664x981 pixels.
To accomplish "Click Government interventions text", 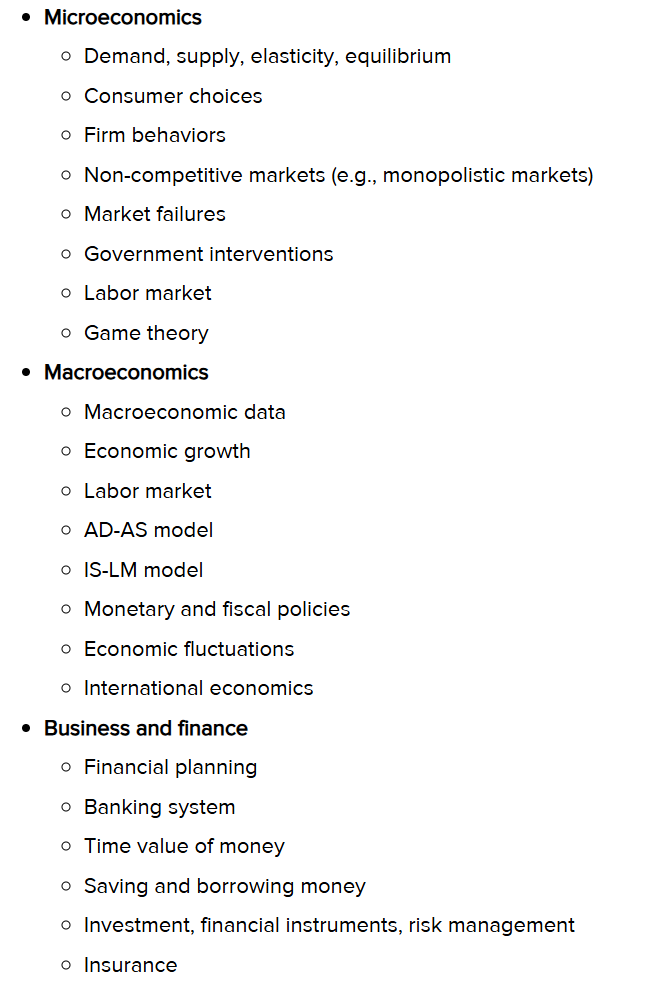I will click(208, 254).
